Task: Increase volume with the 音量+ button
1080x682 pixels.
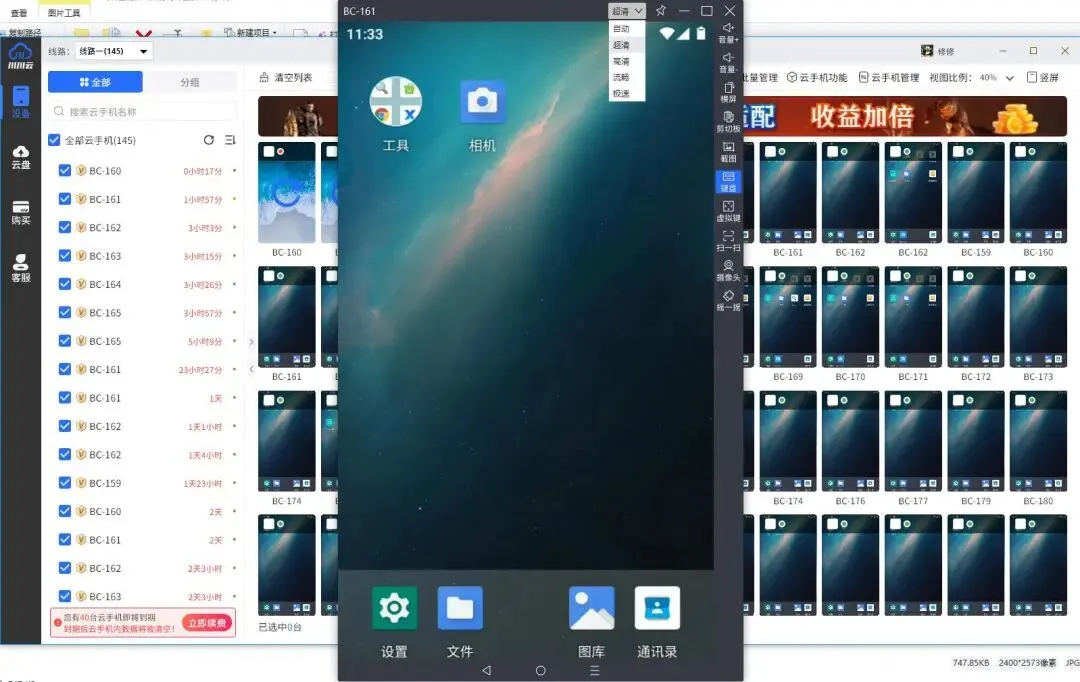Action: point(728,32)
